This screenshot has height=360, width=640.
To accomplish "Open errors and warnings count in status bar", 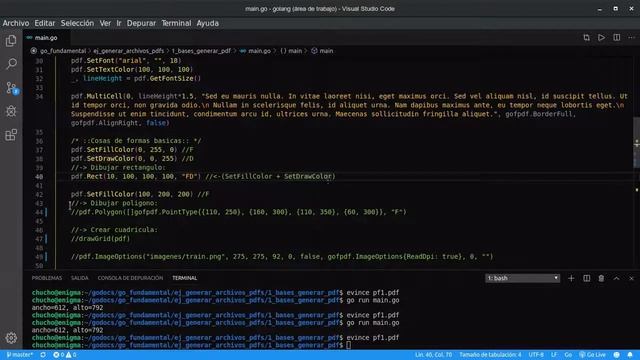I will [64, 355].
